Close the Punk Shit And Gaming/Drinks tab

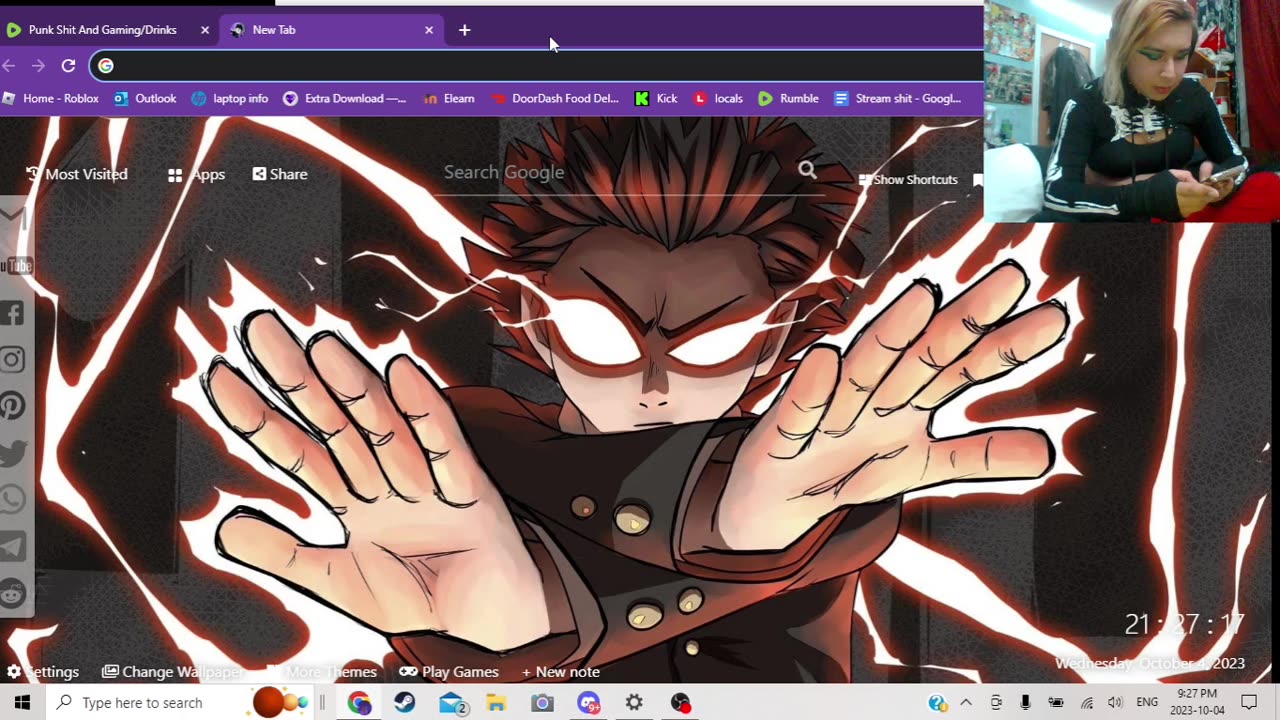point(205,30)
